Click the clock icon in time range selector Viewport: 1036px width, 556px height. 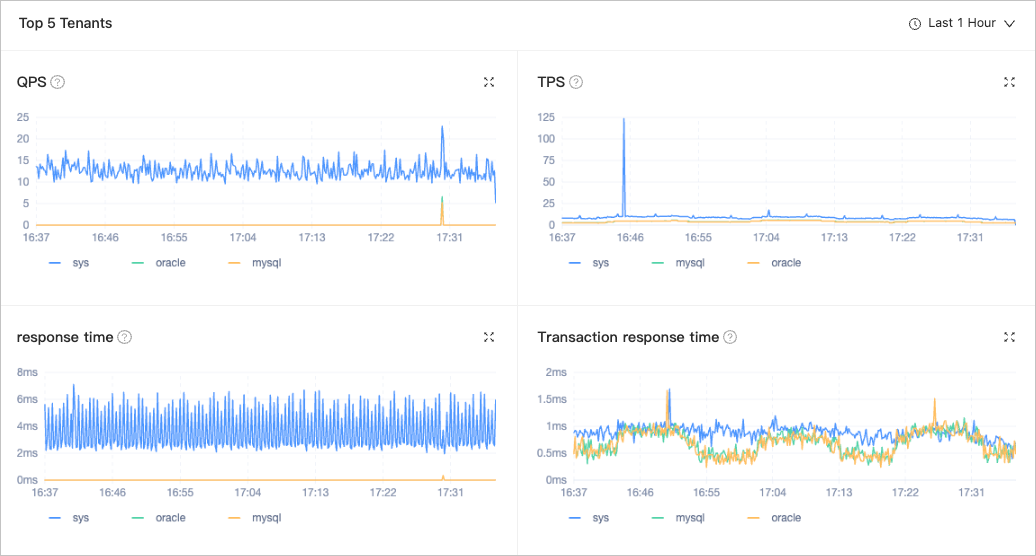point(914,24)
